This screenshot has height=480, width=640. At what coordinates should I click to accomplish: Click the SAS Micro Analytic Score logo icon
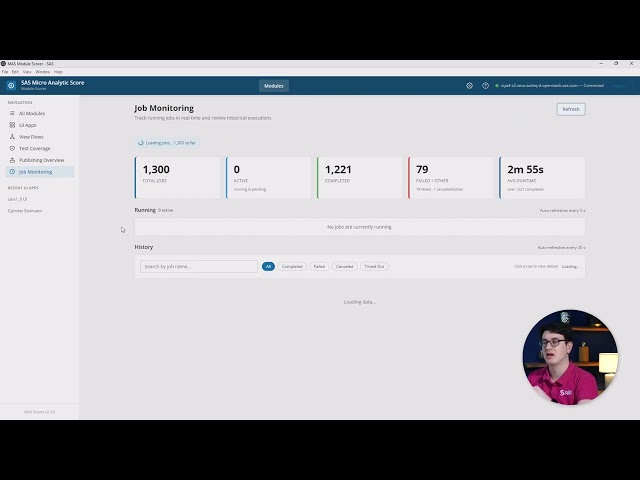coord(11,85)
